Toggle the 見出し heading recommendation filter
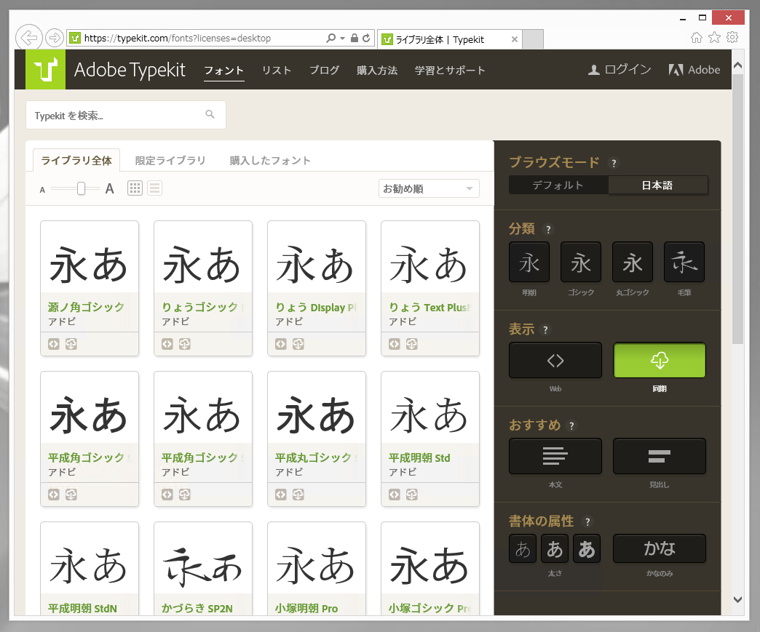This screenshot has width=760, height=632. pos(659,456)
